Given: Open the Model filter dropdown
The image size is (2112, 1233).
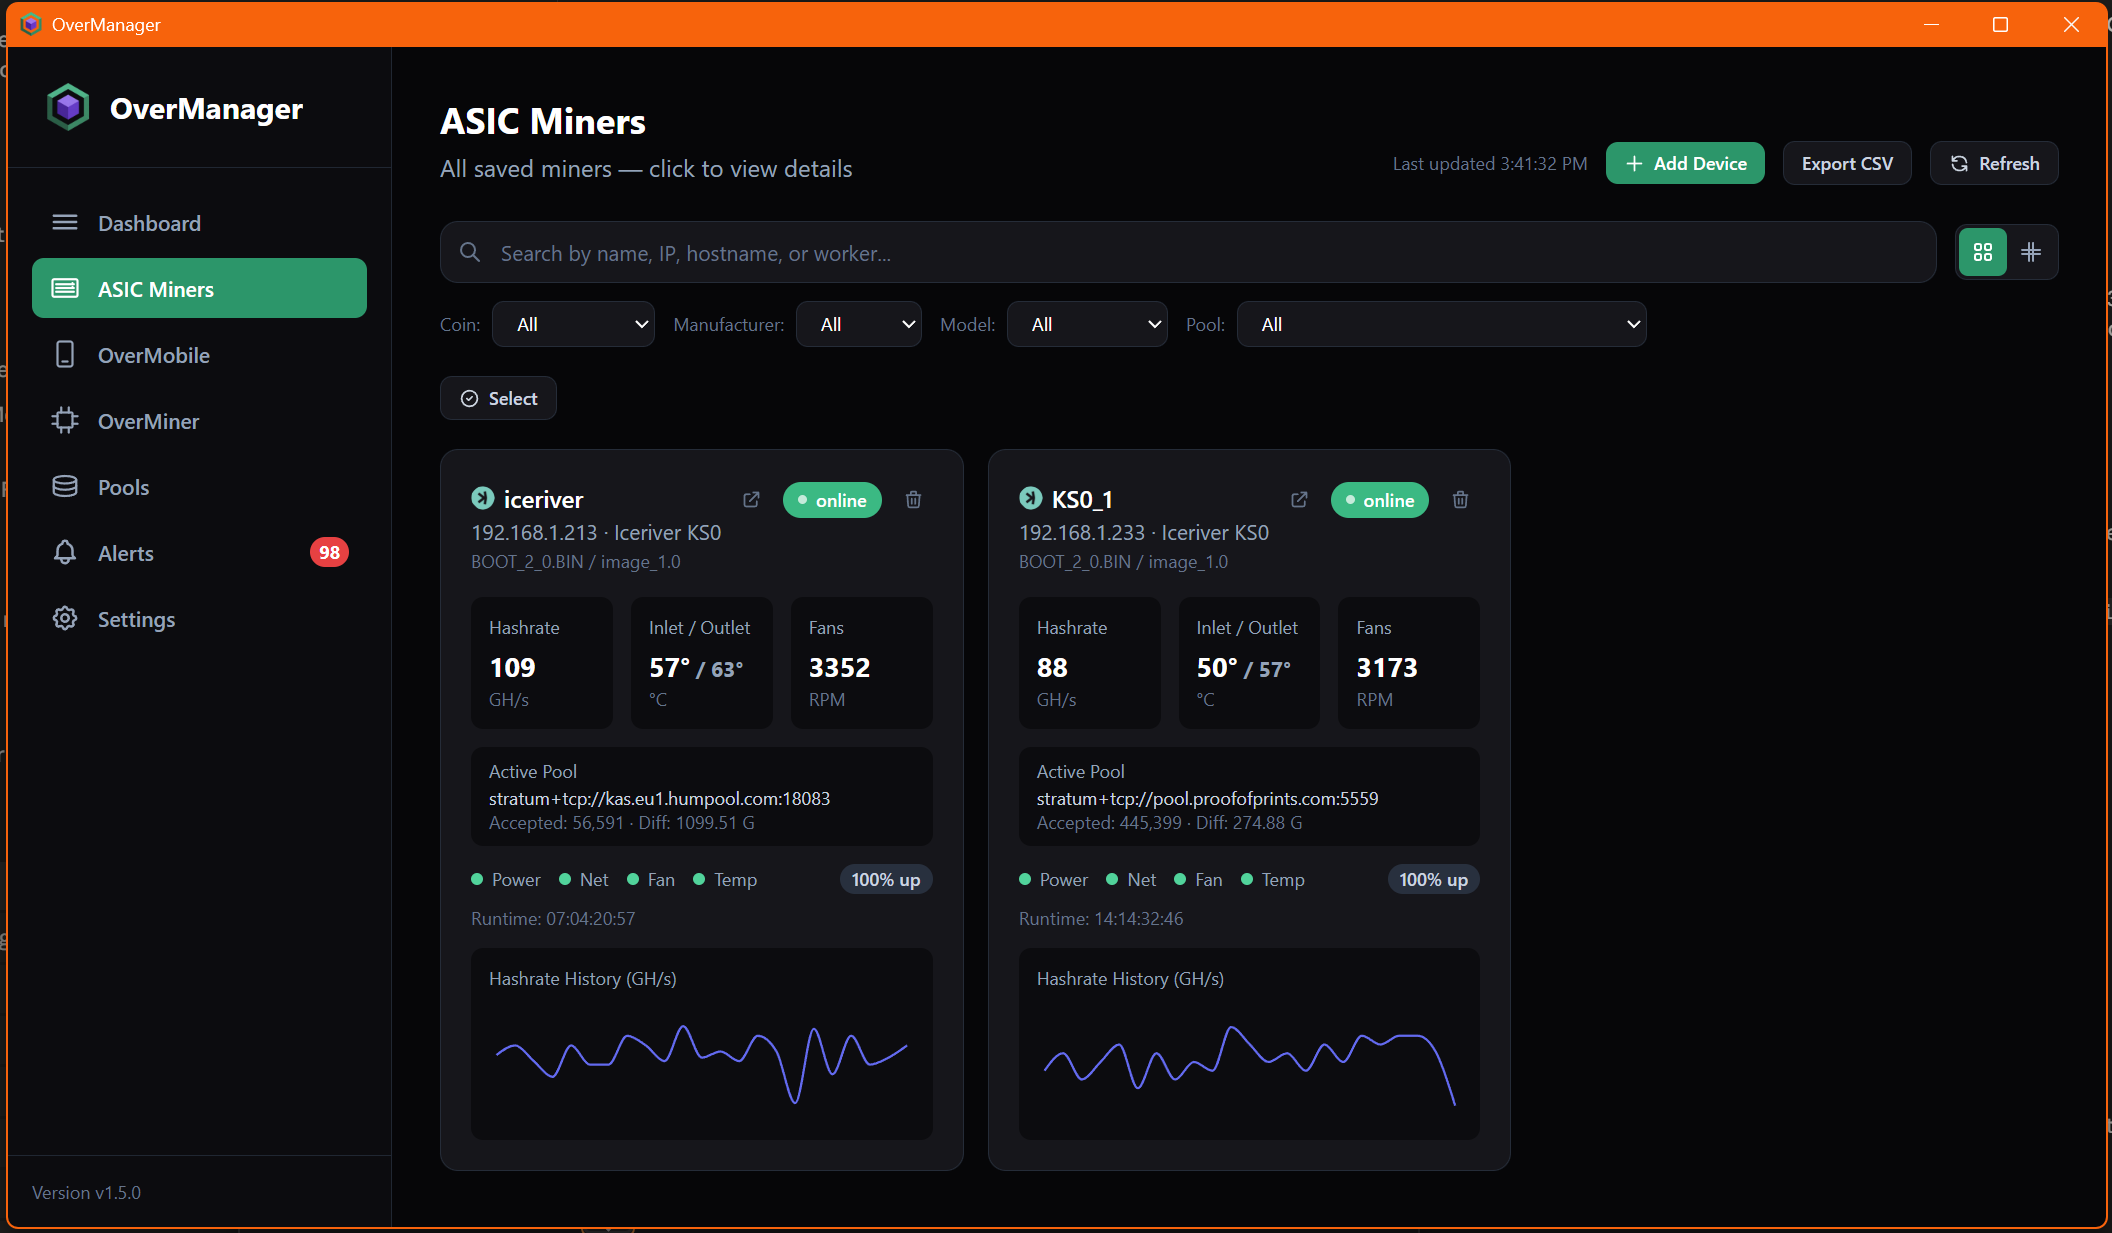Looking at the screenshot, I should tap(1087, 324).
